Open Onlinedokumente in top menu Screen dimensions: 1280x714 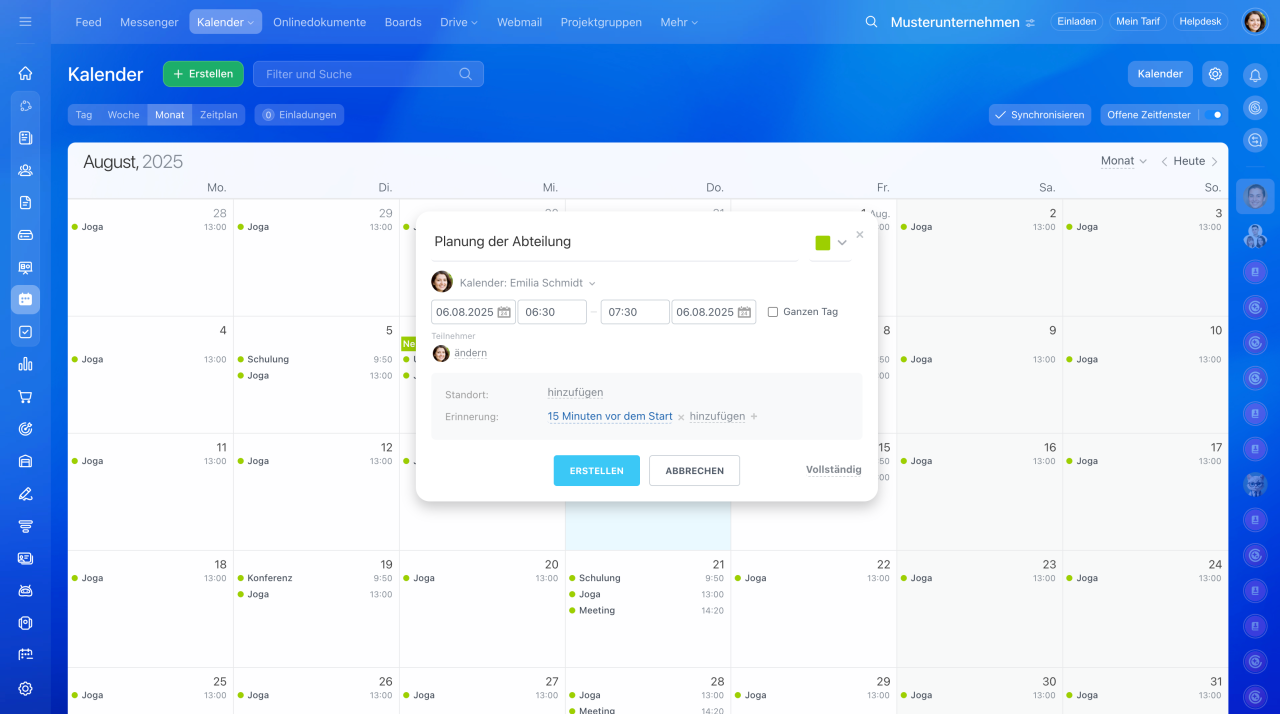coord(319,22)
